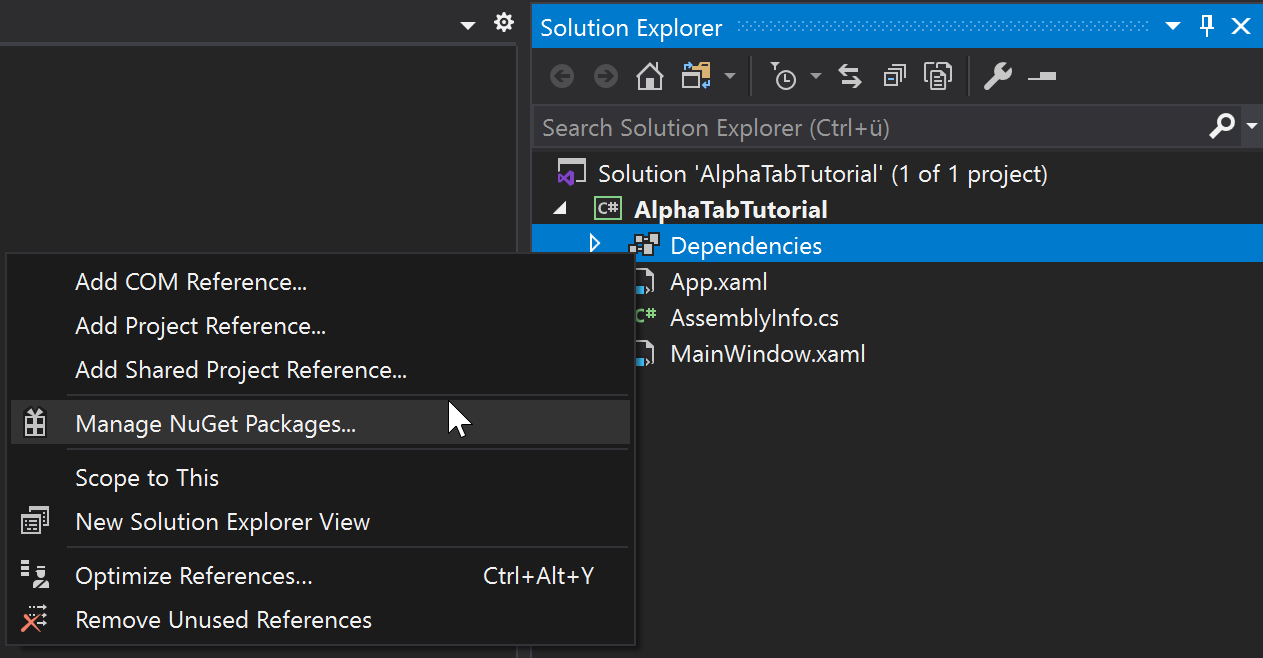Click the New Solution Explorer View icon
Screen dimensions: 1263x658
pyautogui.click(x=35, y=521)
